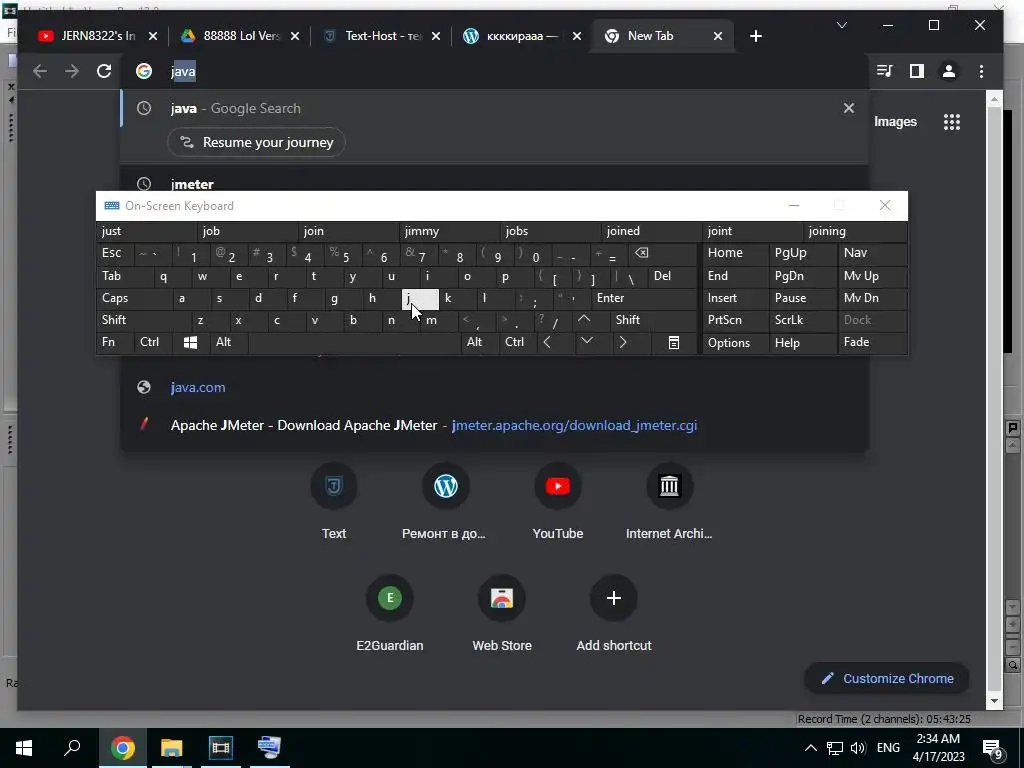Switch to the ккккираaa WordPress tab
1024x768 pixels.
coord(521,36)
